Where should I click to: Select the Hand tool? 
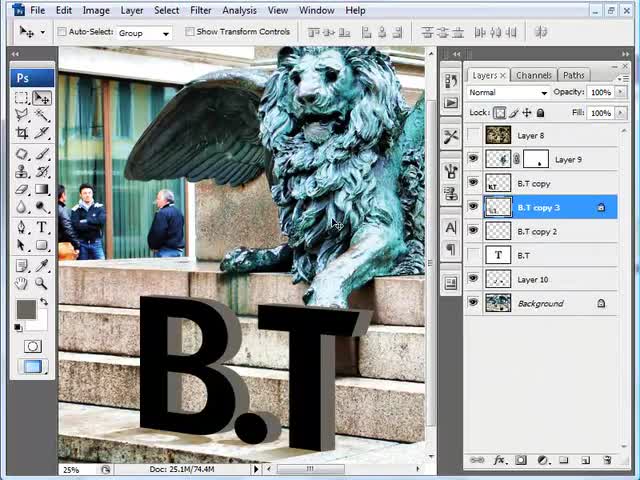pyautogui.click(x=22, y=283)
